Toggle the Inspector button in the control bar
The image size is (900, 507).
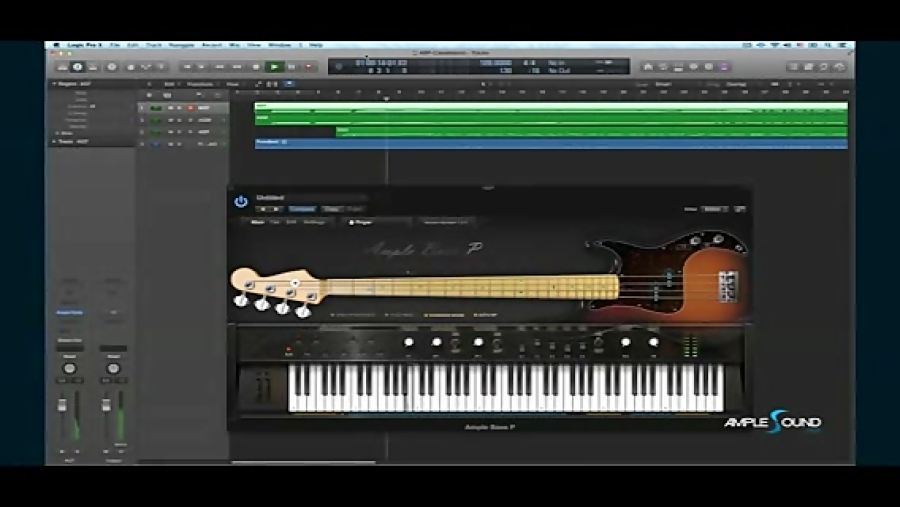[x=77, y=67]
